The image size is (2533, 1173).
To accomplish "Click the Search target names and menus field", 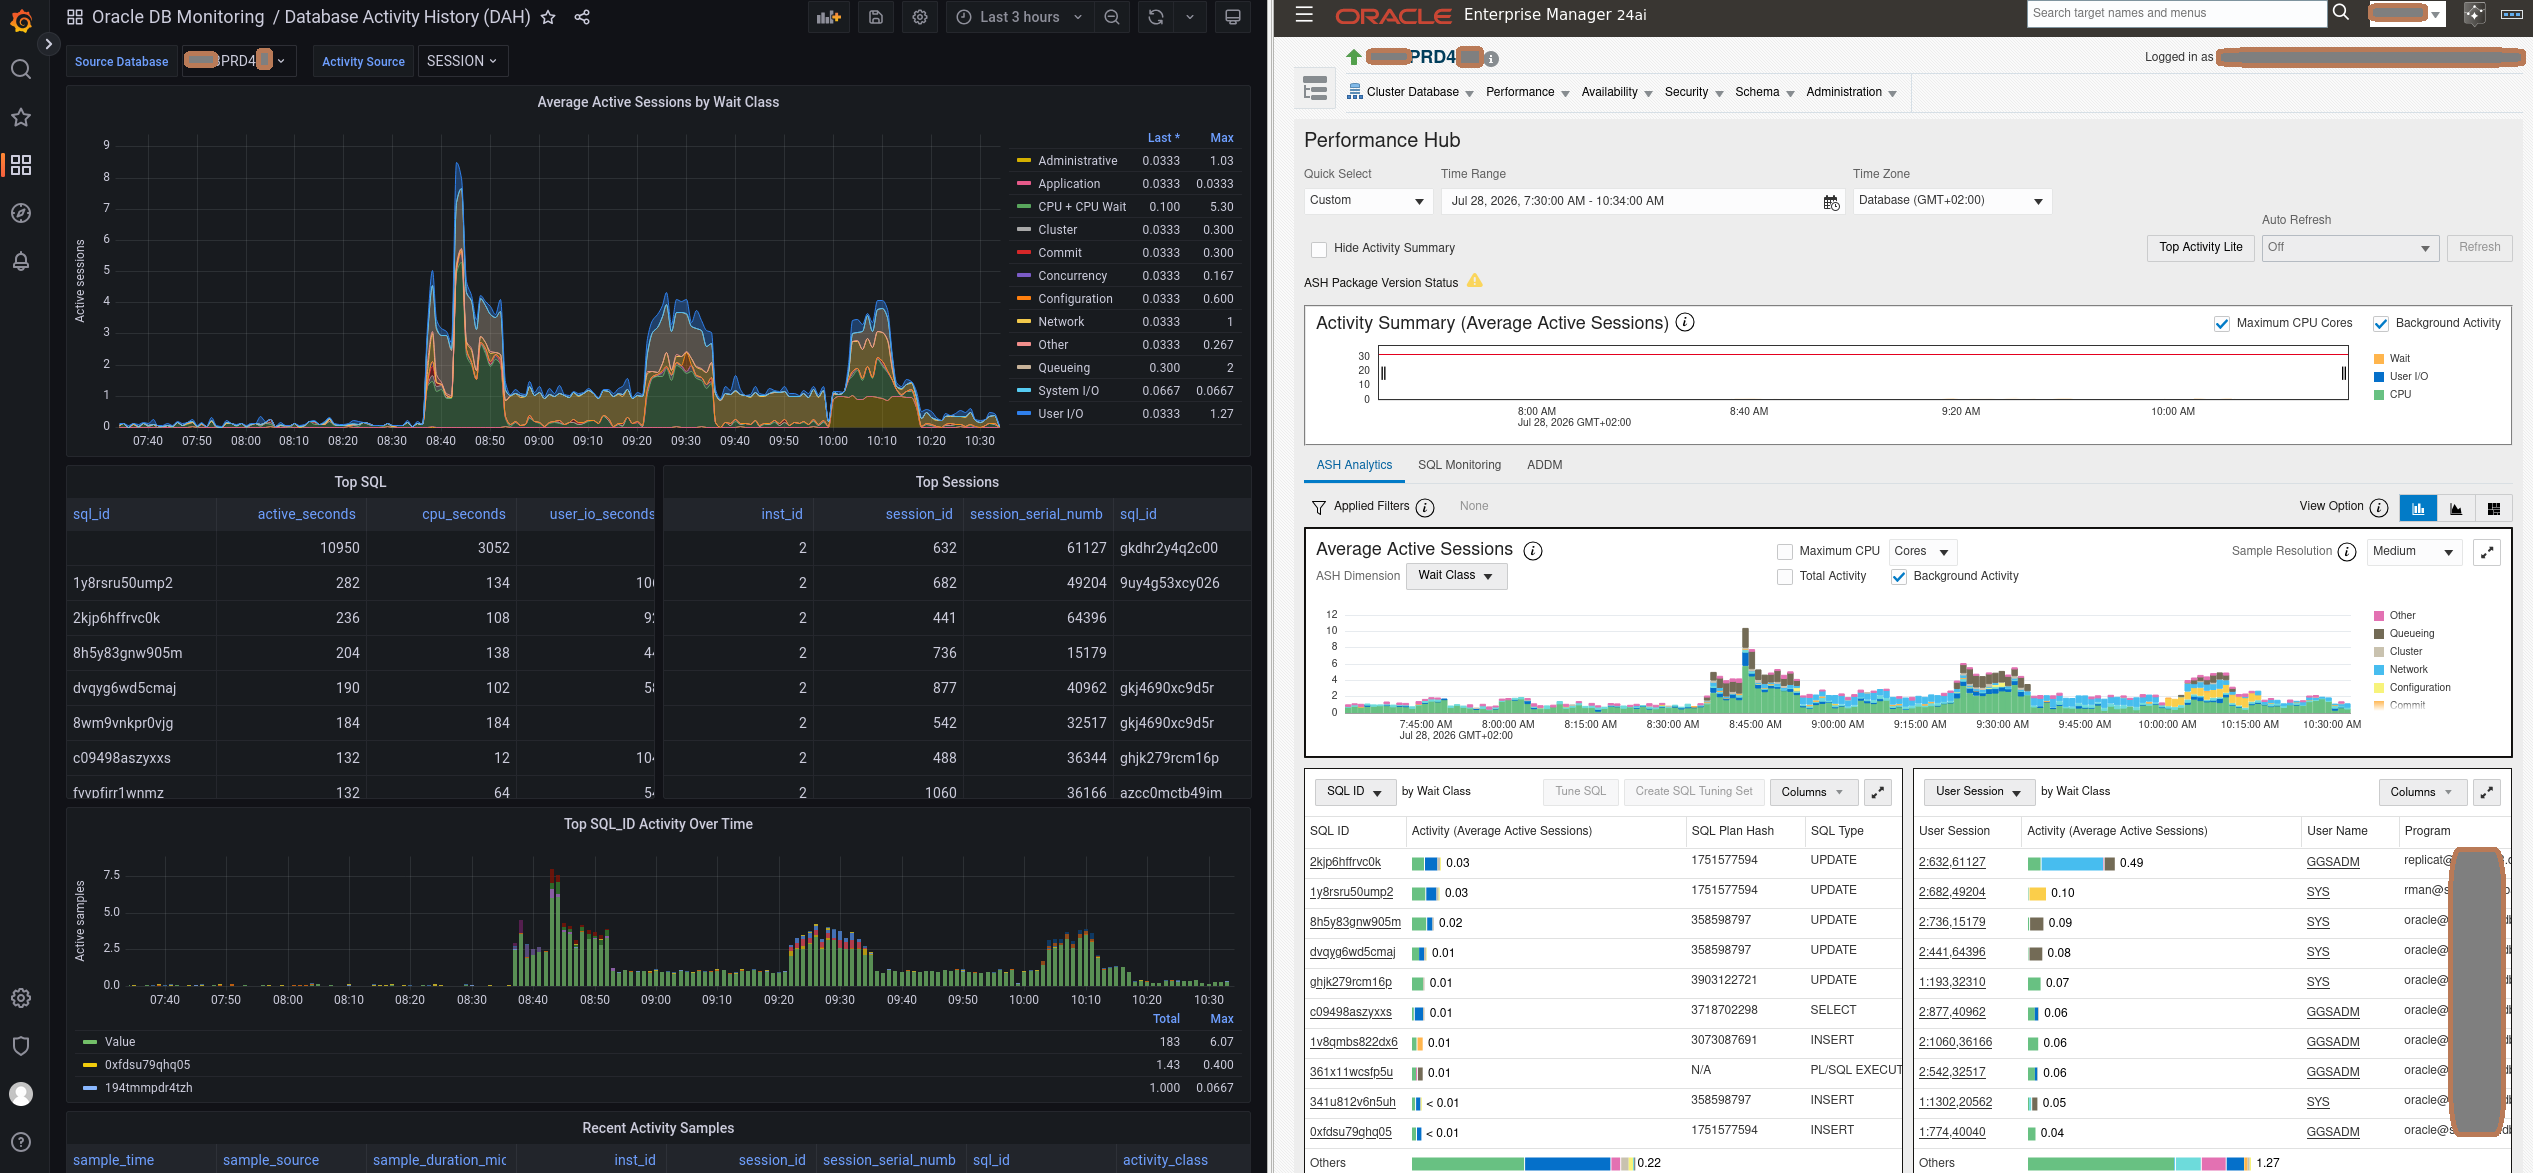I will click(x=2177, y=13).
